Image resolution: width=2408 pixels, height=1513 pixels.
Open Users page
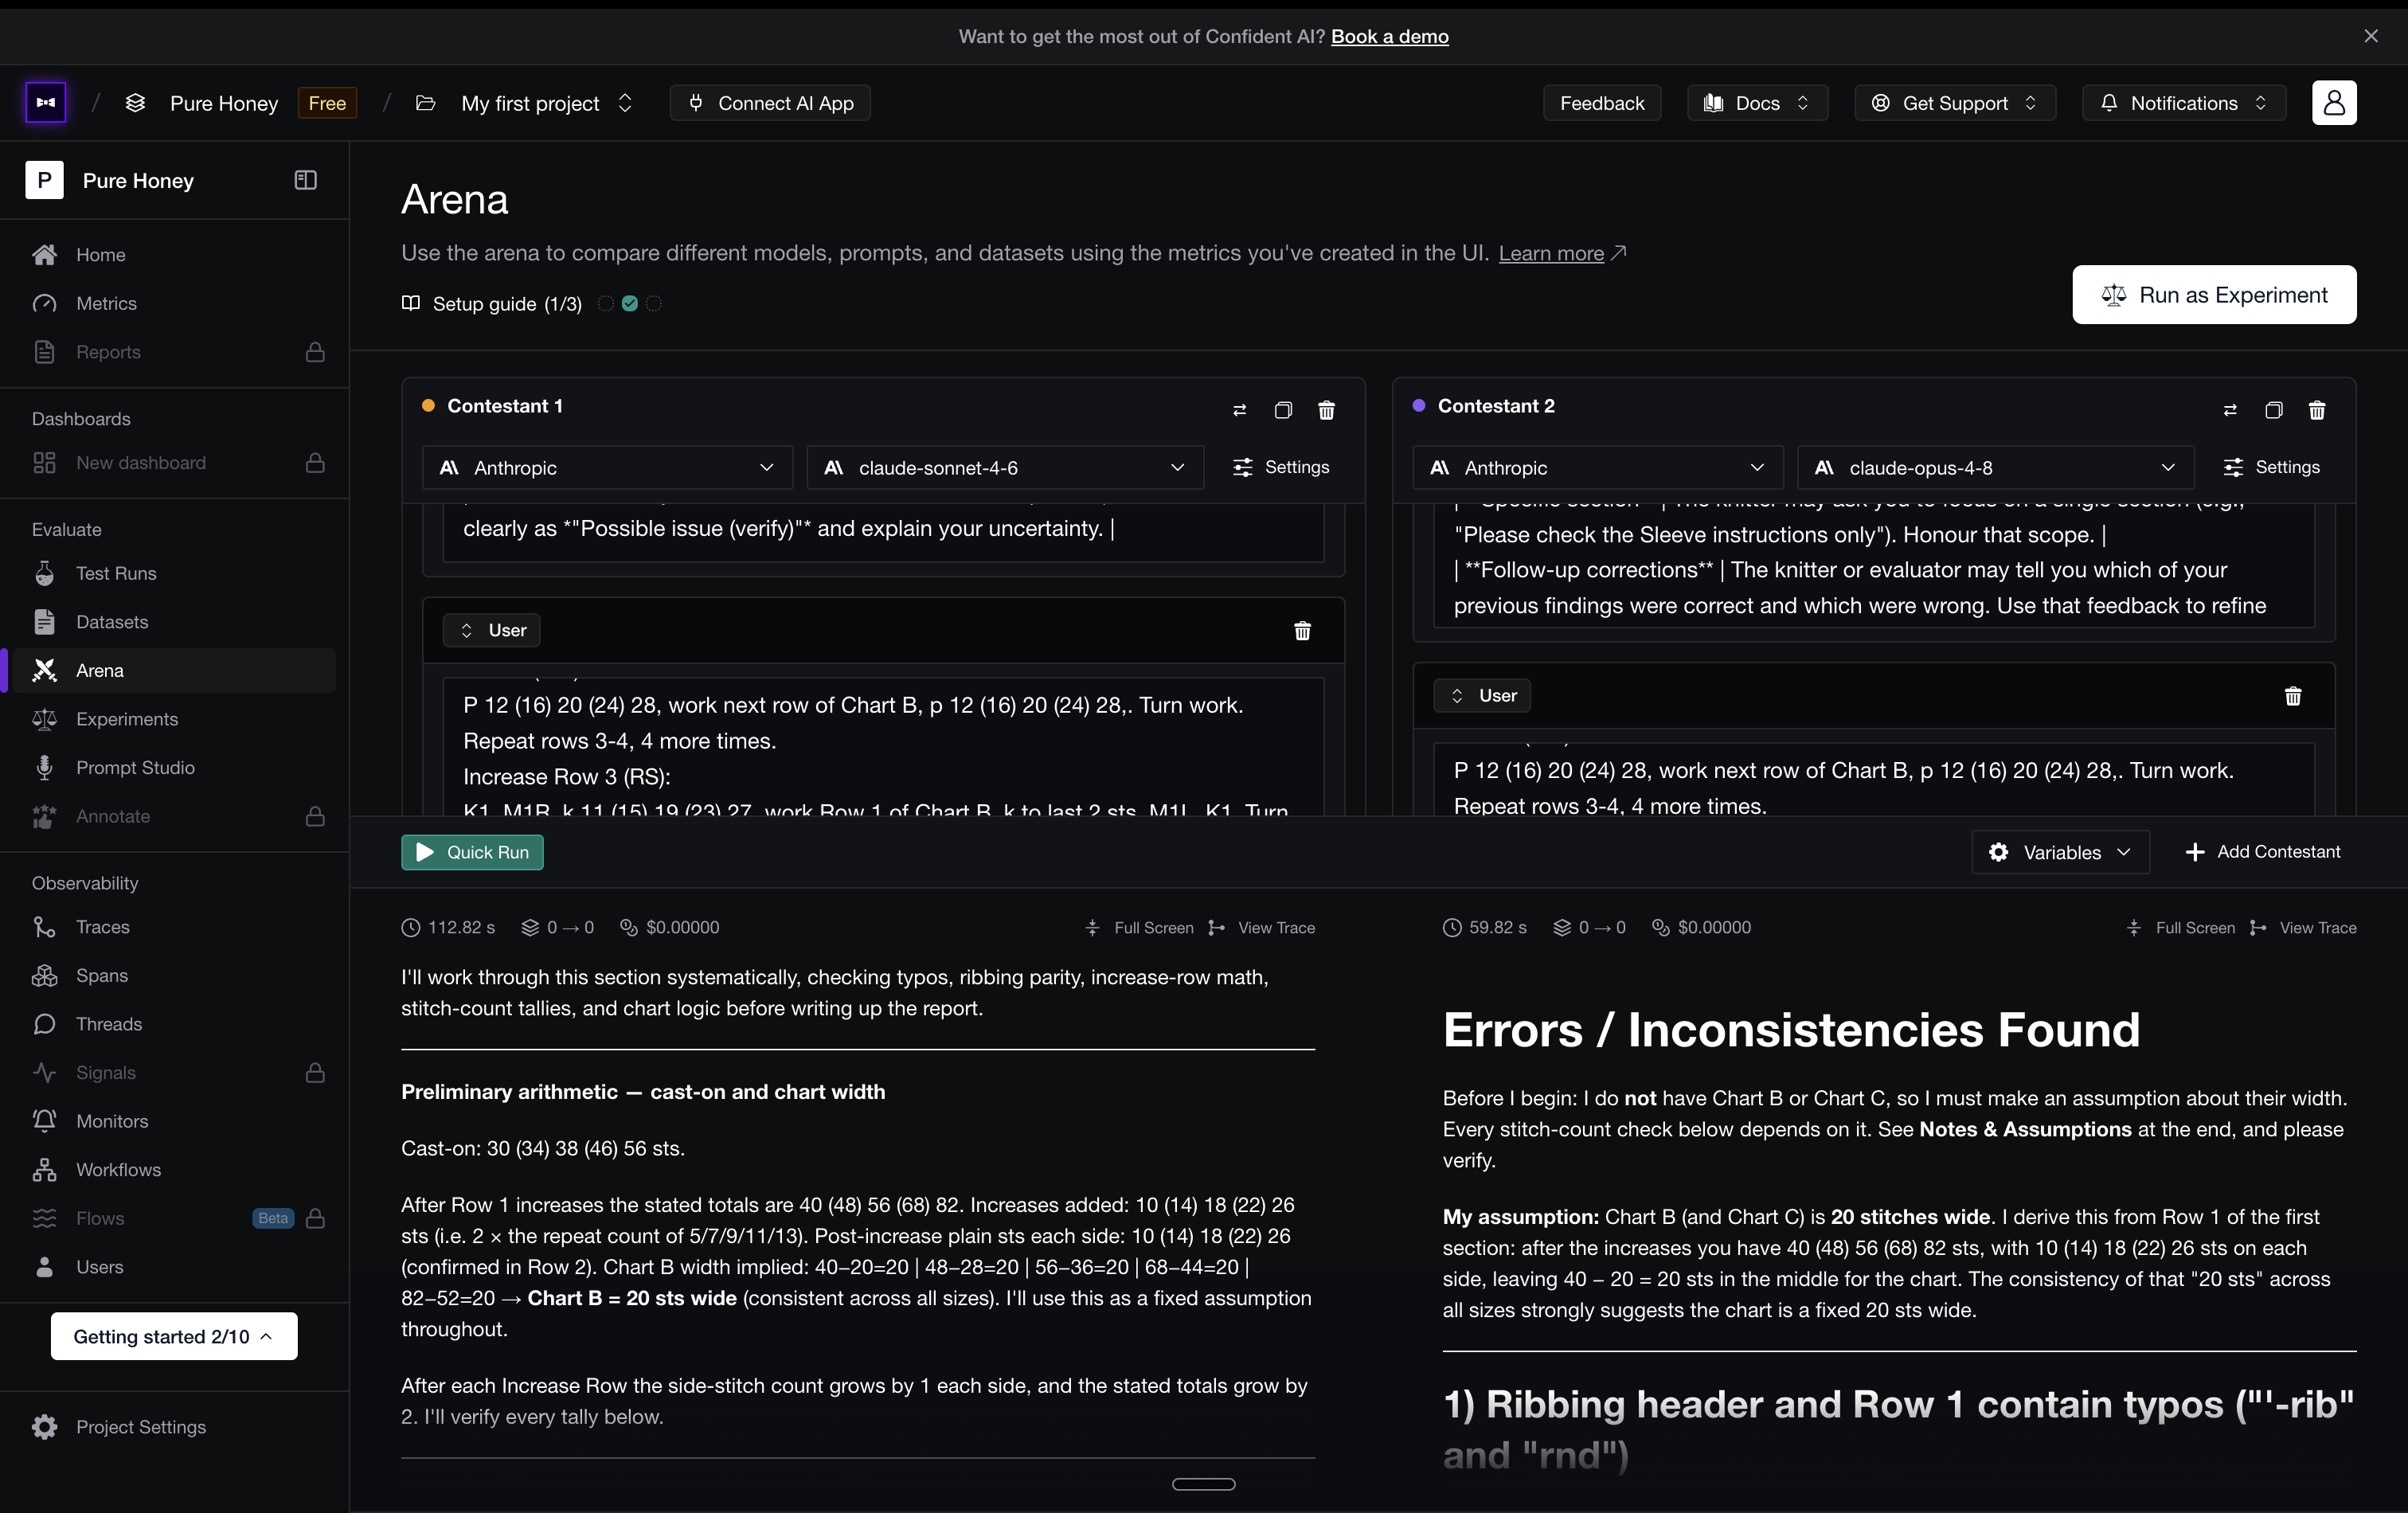pos(174,1267)
